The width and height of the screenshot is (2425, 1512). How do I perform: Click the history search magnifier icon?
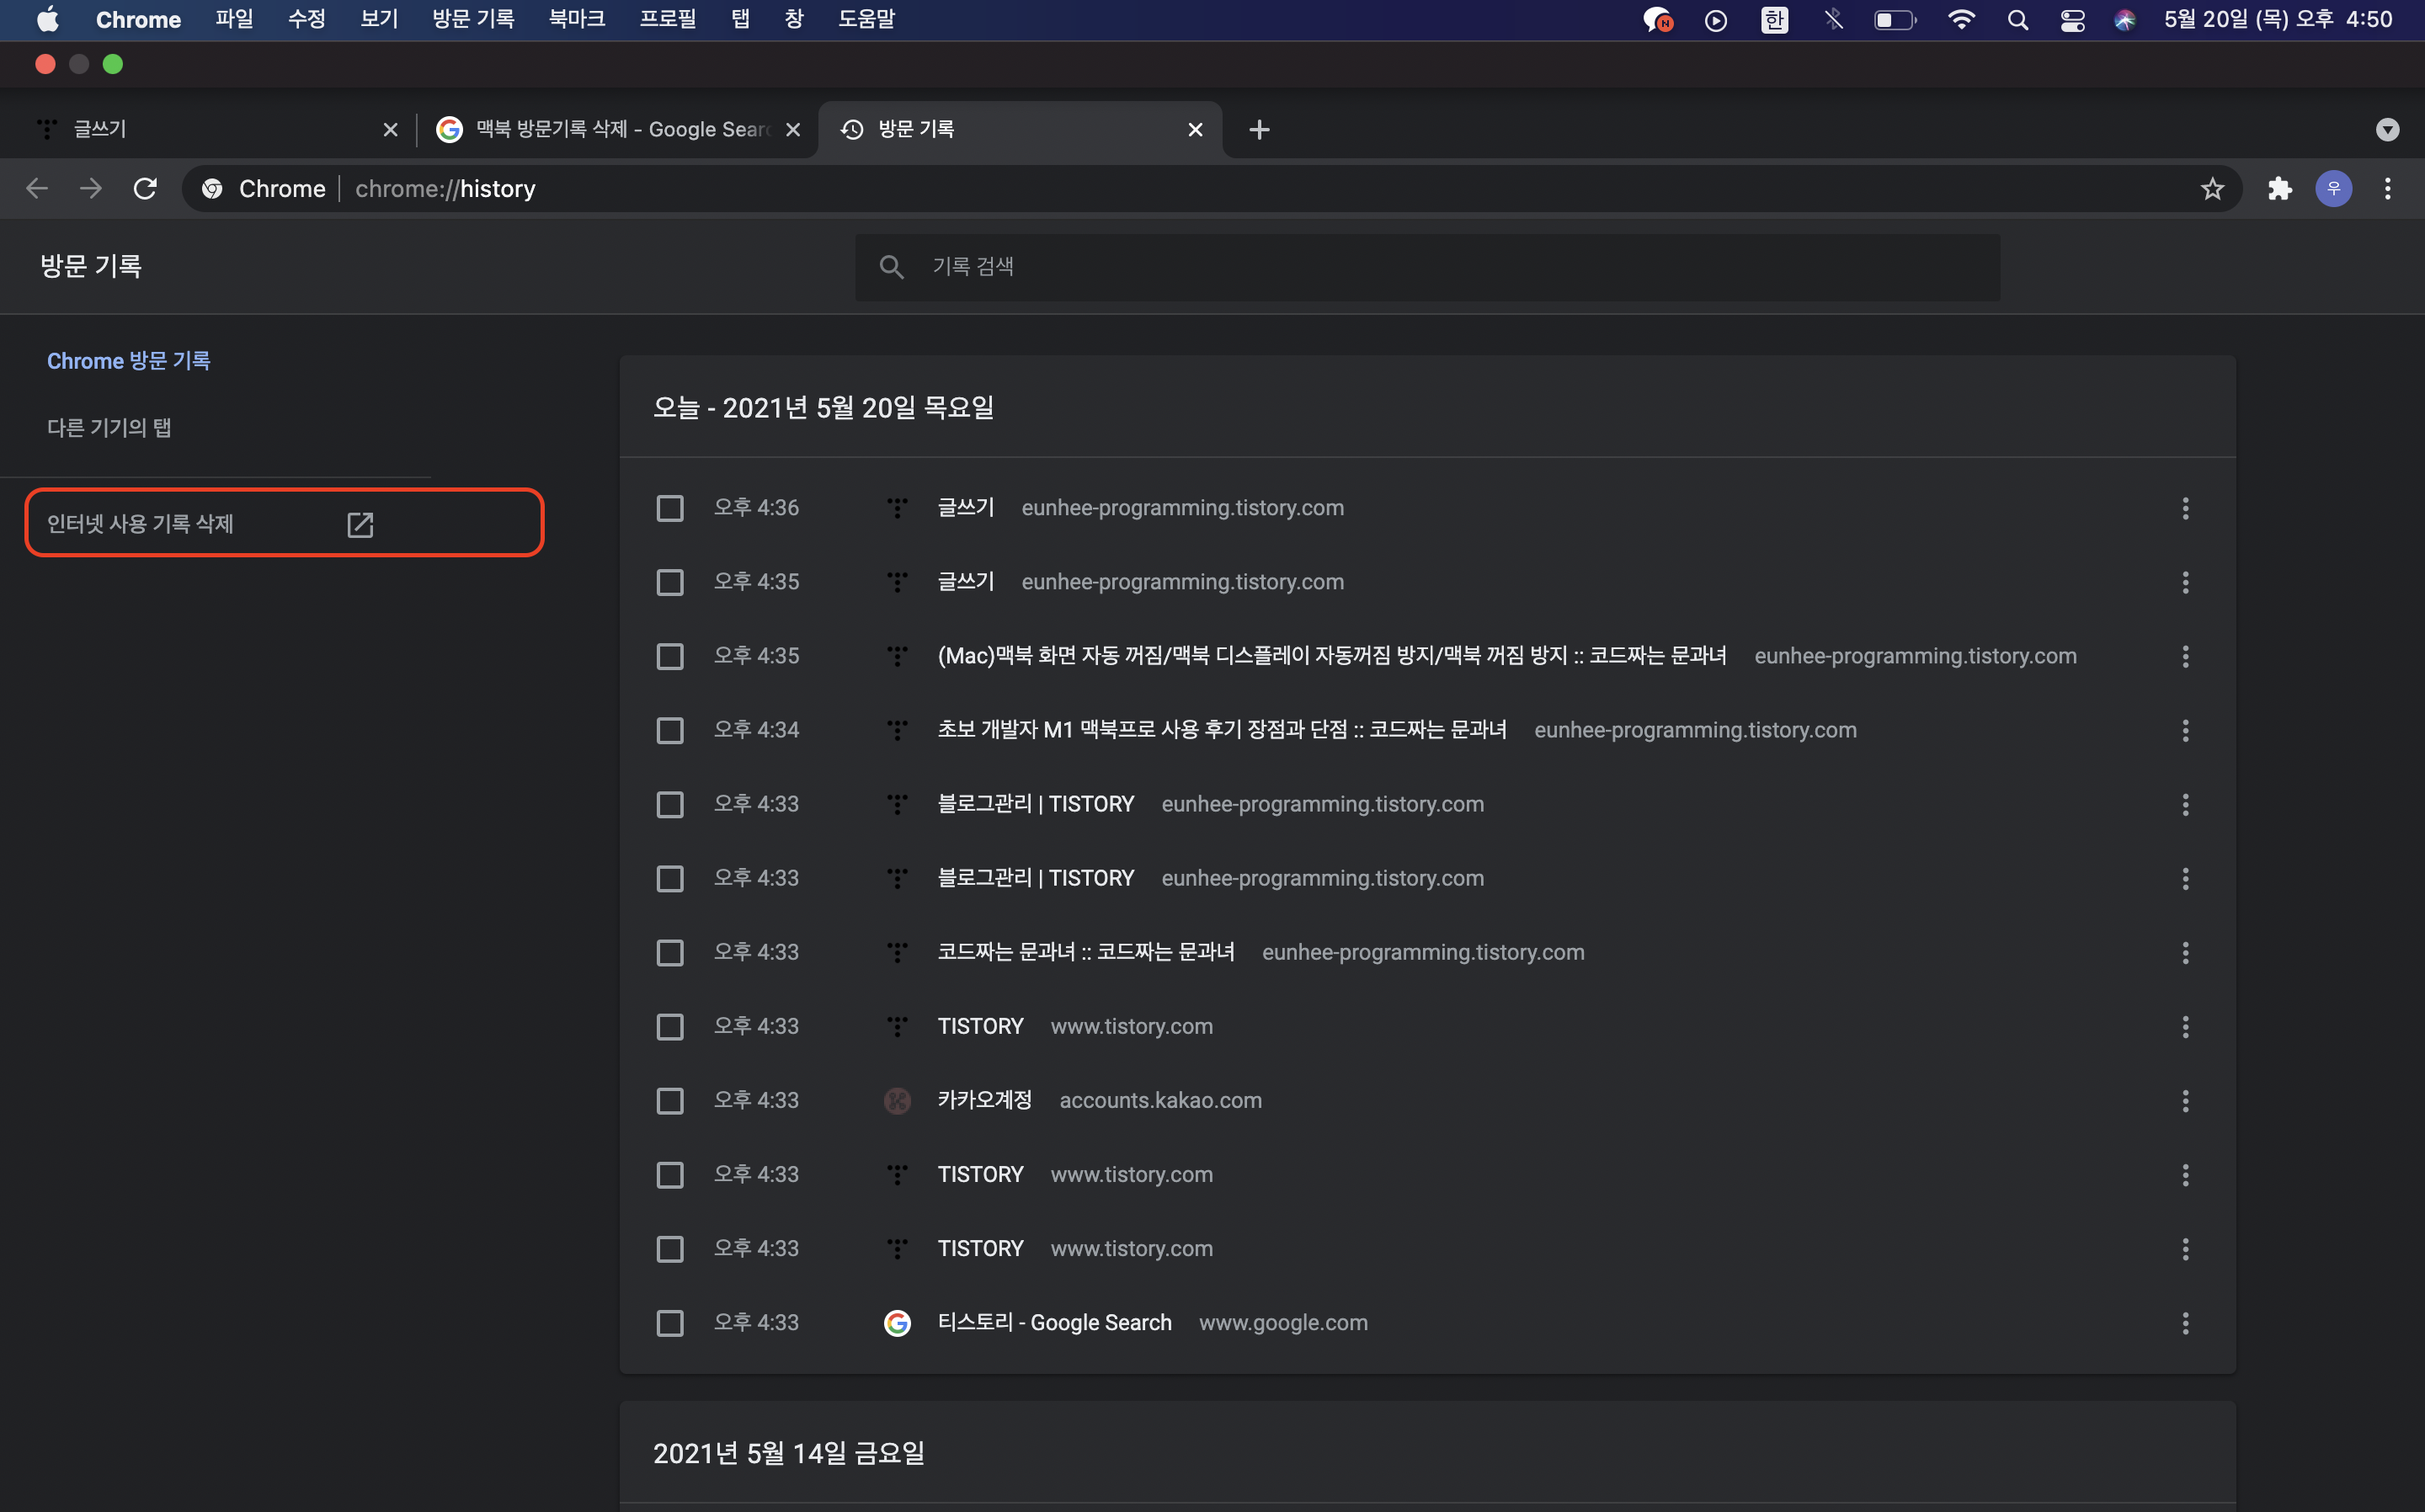tap(891, 267)
